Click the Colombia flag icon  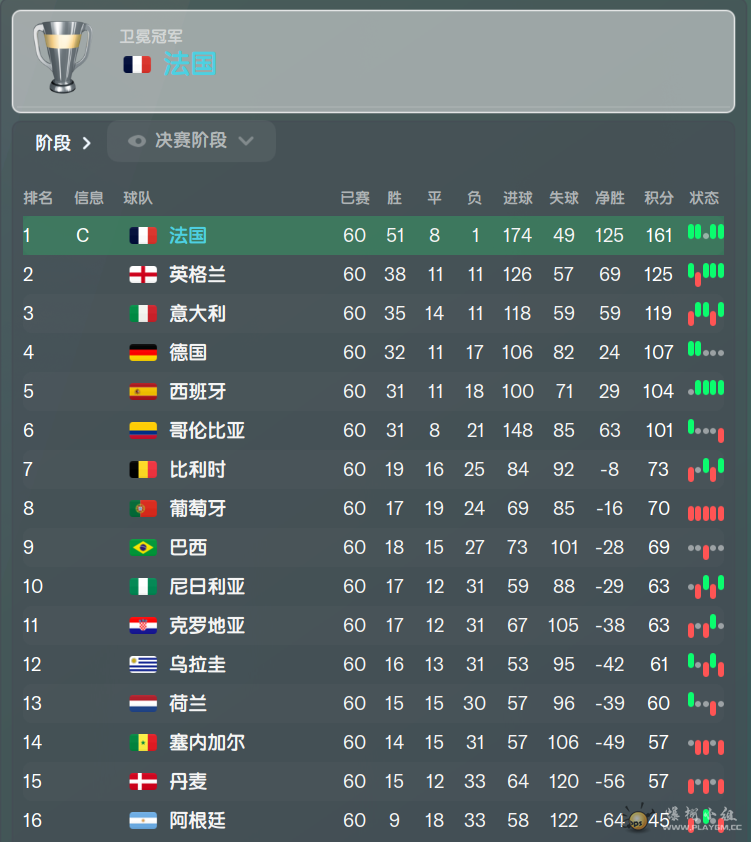[143, 430]
